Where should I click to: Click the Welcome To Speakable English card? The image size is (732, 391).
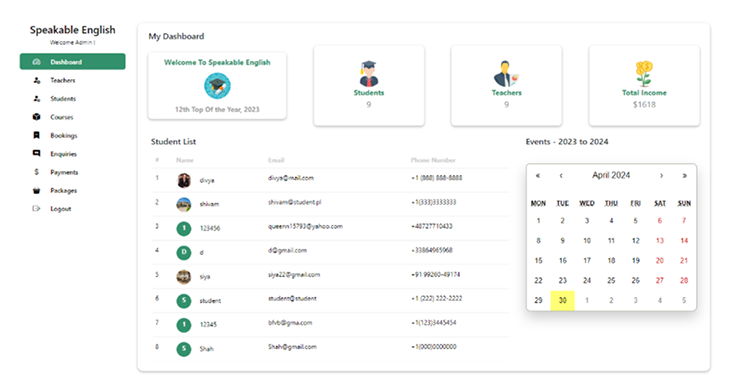tap(217, 86)
